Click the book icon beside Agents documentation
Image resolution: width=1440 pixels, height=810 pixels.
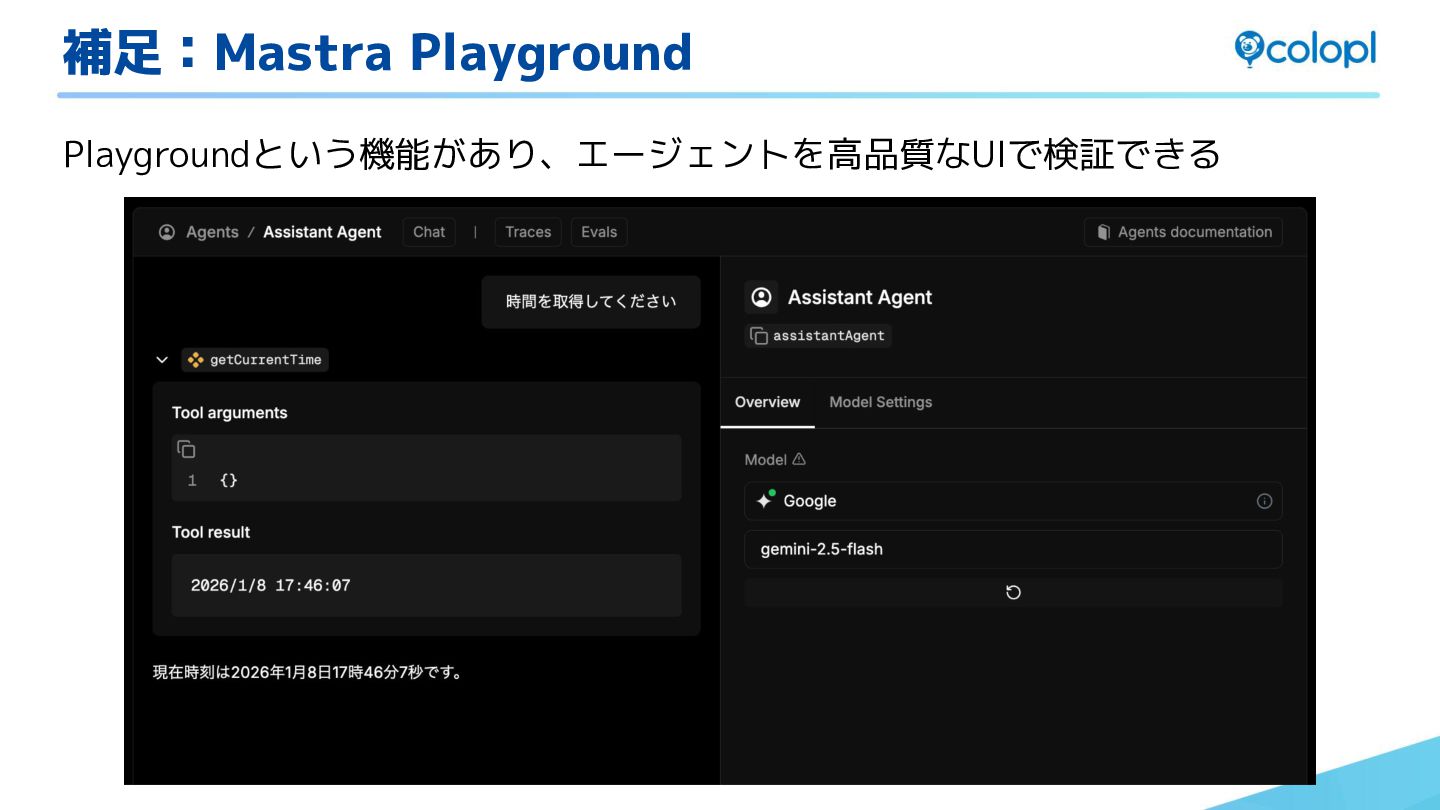pyautogui.click(x=1104, y=232)
